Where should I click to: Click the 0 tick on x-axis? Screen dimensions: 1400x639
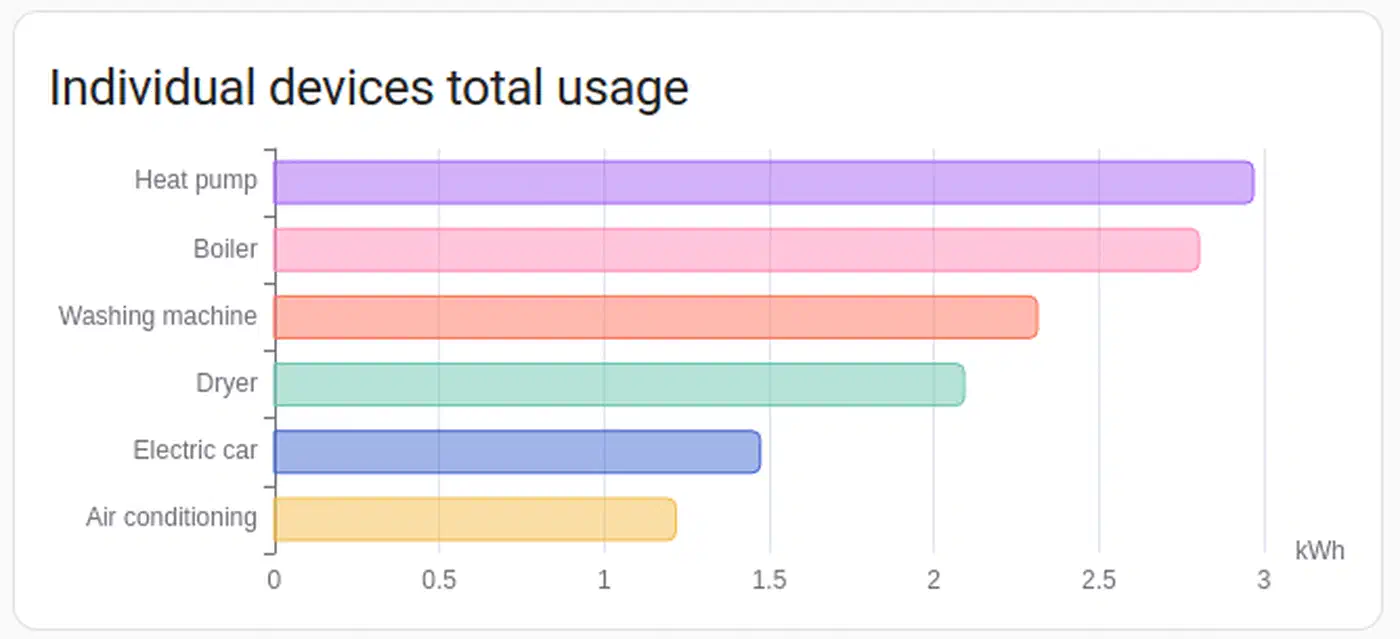[274, 580]
